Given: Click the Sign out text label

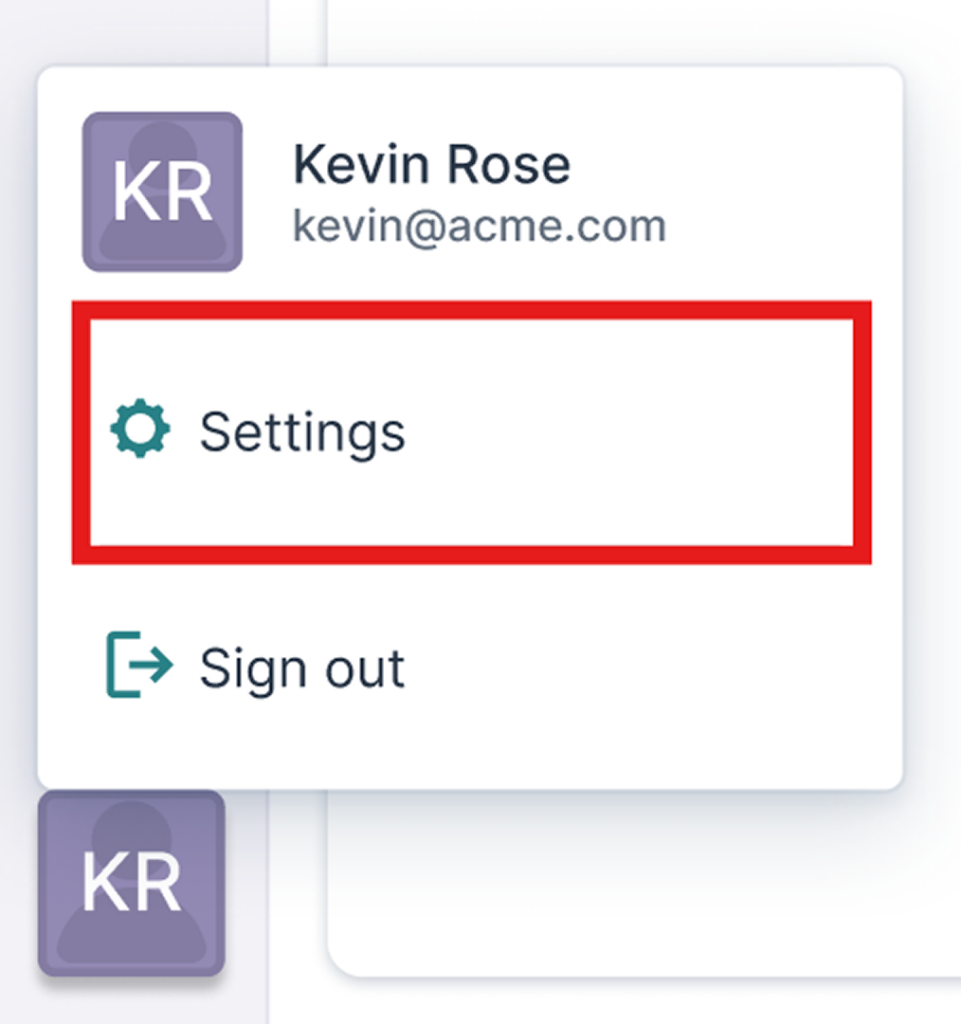Looking at the screenshot, I should tap(302, 667).
